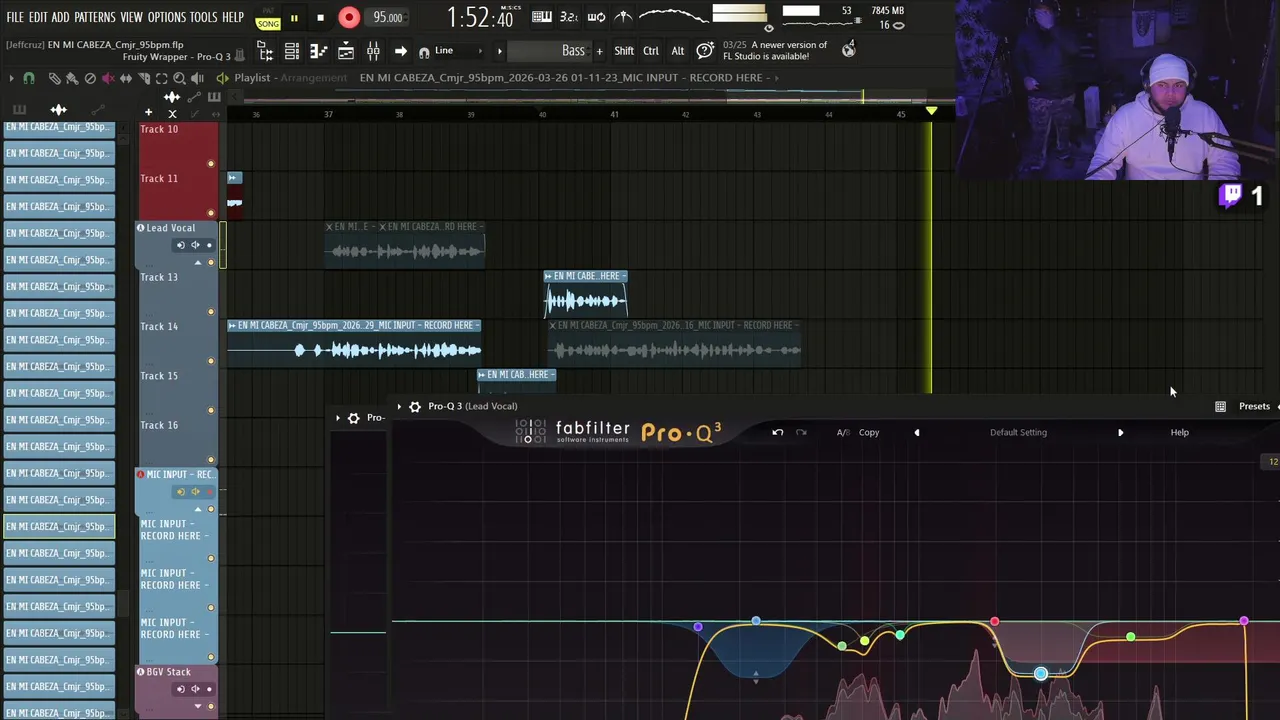
Task: Open the OPTIONS menu
Action: (167, 18)
